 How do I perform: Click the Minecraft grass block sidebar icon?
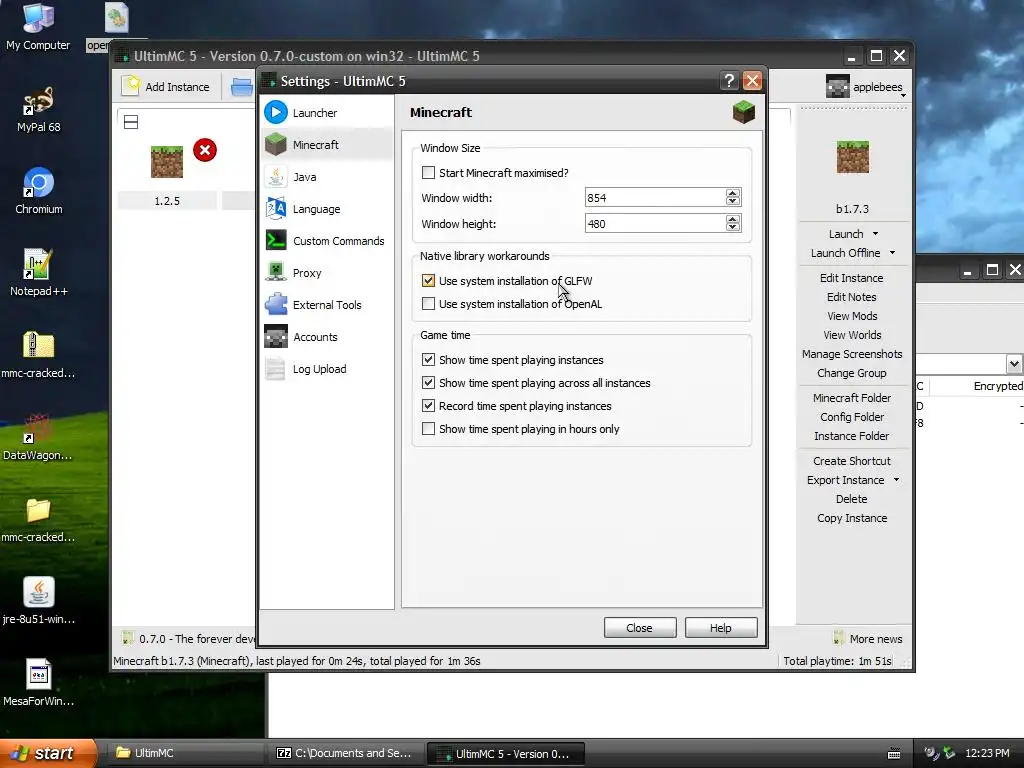point(276,144)
